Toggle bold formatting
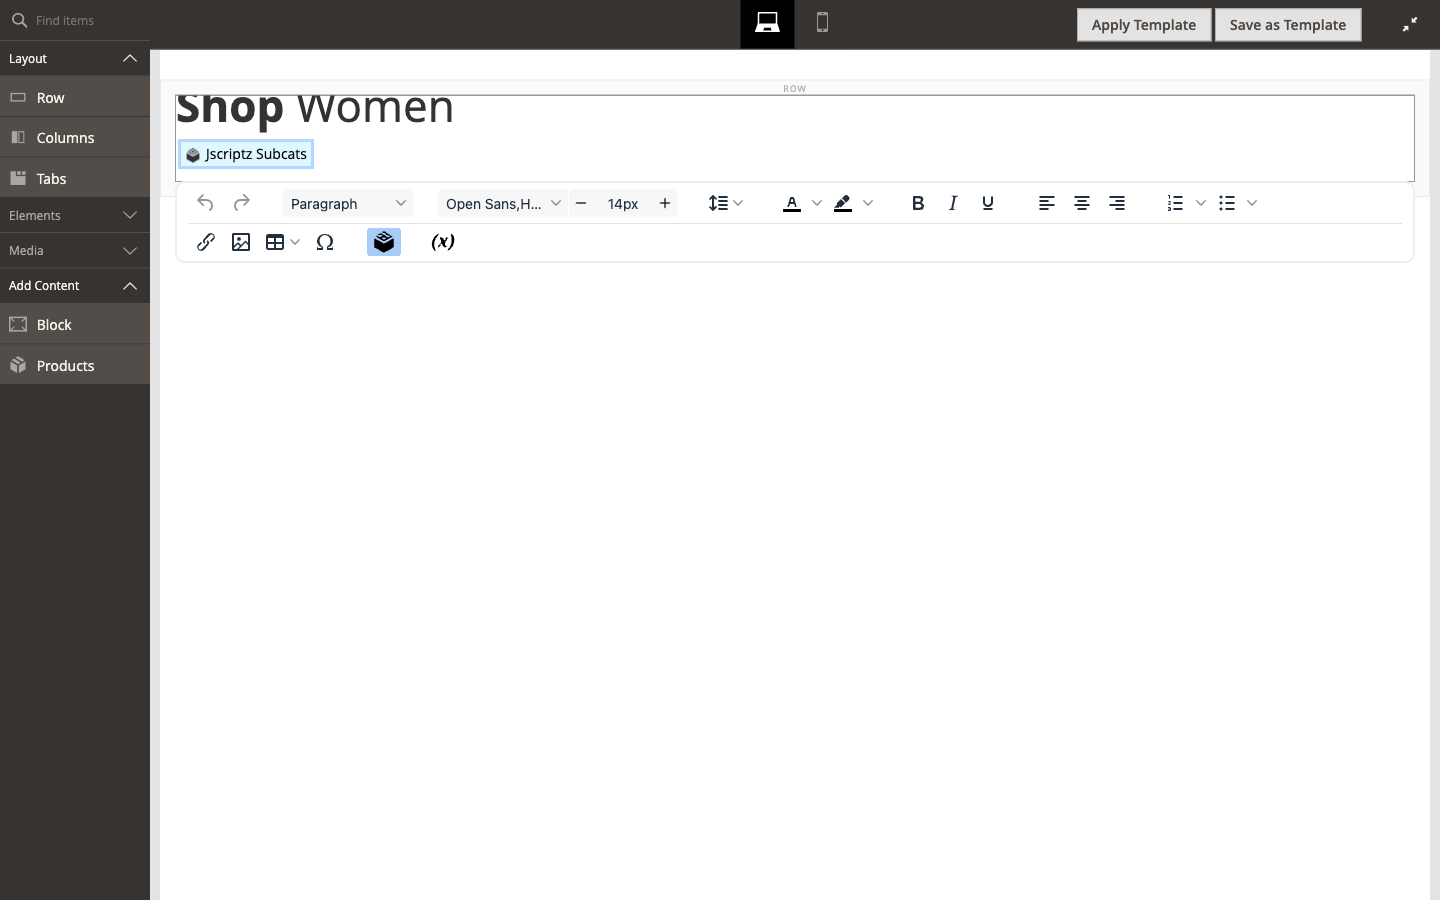This screenshot has height=900, width=1440. click(x=917, y=202)
